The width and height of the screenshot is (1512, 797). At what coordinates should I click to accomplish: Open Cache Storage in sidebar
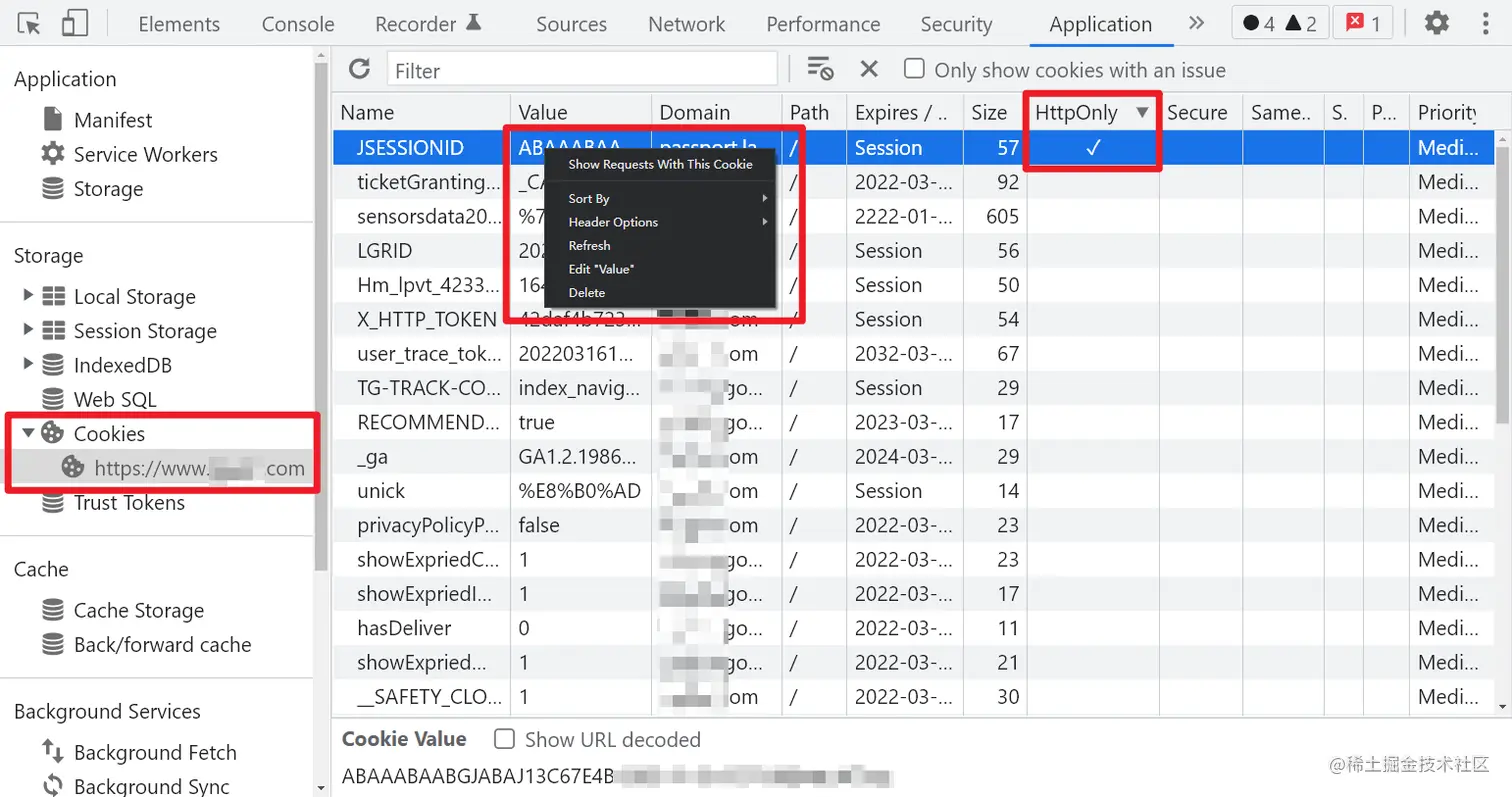pyautogui.click(x=138, y=610)
